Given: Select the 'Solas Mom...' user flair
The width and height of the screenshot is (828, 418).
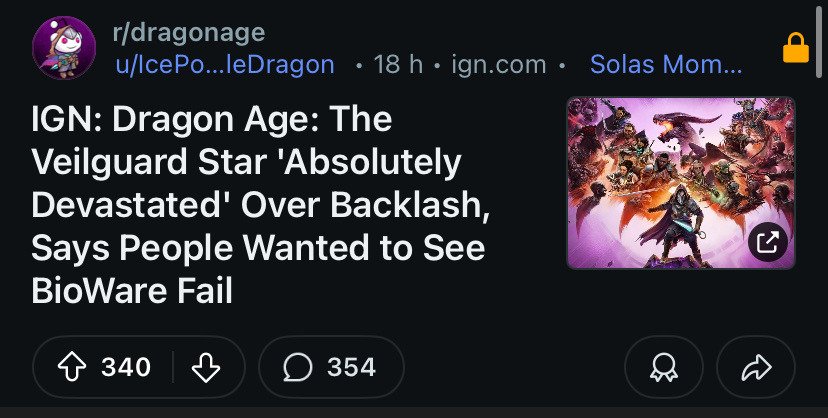Looking at the screenshot, I should (666, 65).
